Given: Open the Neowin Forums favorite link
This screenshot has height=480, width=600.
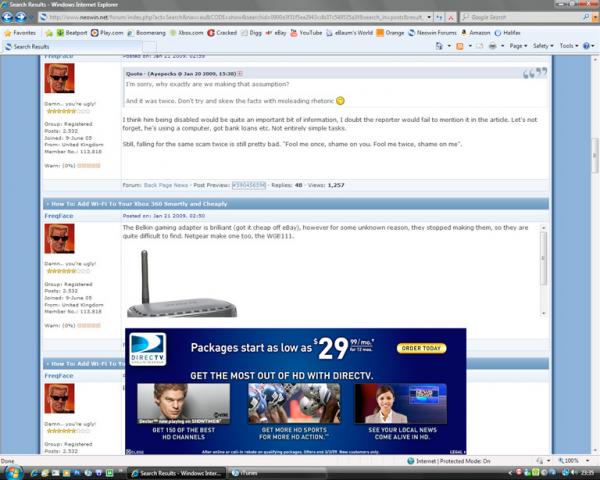Looking at the screenshot, I should tap(432, 33).
